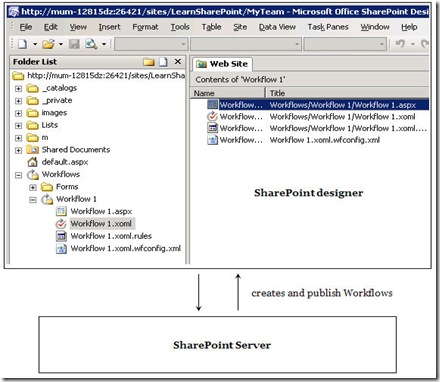Expand the Lists folder

pos(18,126)
